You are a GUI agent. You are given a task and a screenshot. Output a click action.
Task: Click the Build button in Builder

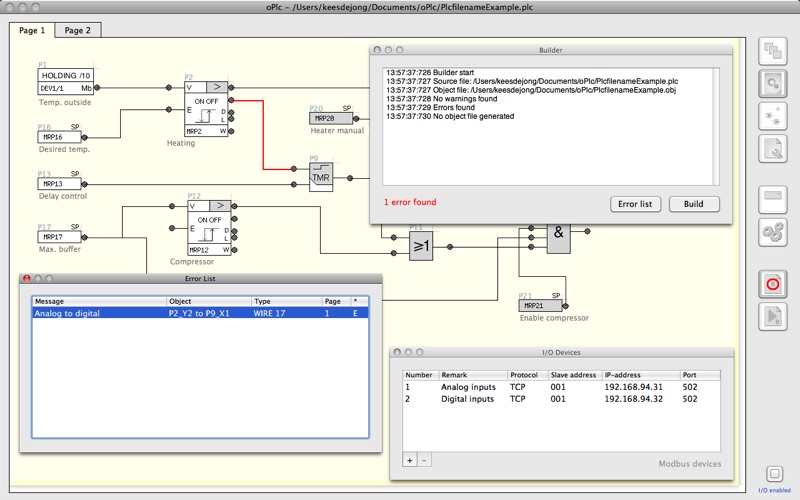(x=694, y=204)
